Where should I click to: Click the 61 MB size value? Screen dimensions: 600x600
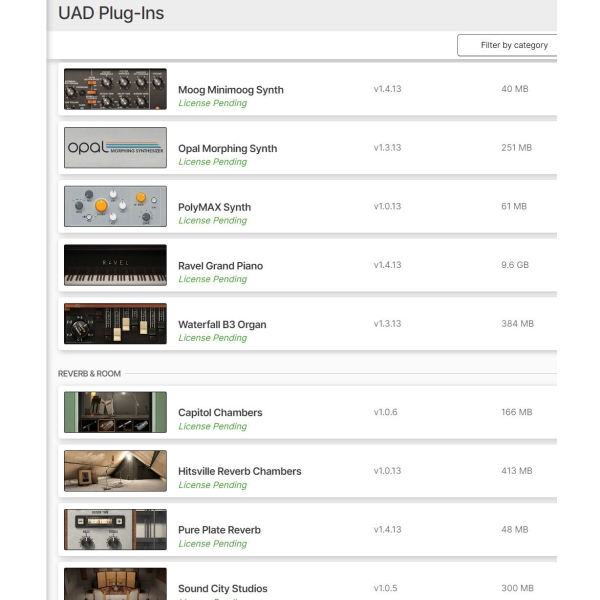click(514, 206)
